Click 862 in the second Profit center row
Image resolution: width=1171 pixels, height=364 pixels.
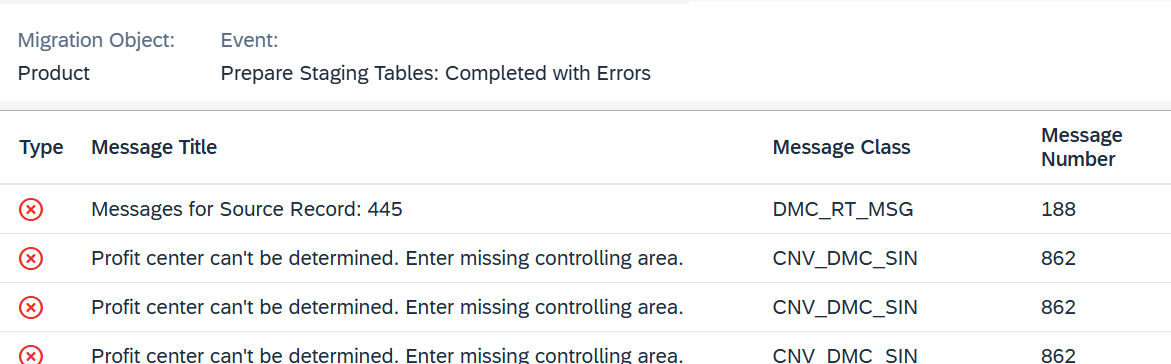1058,307
